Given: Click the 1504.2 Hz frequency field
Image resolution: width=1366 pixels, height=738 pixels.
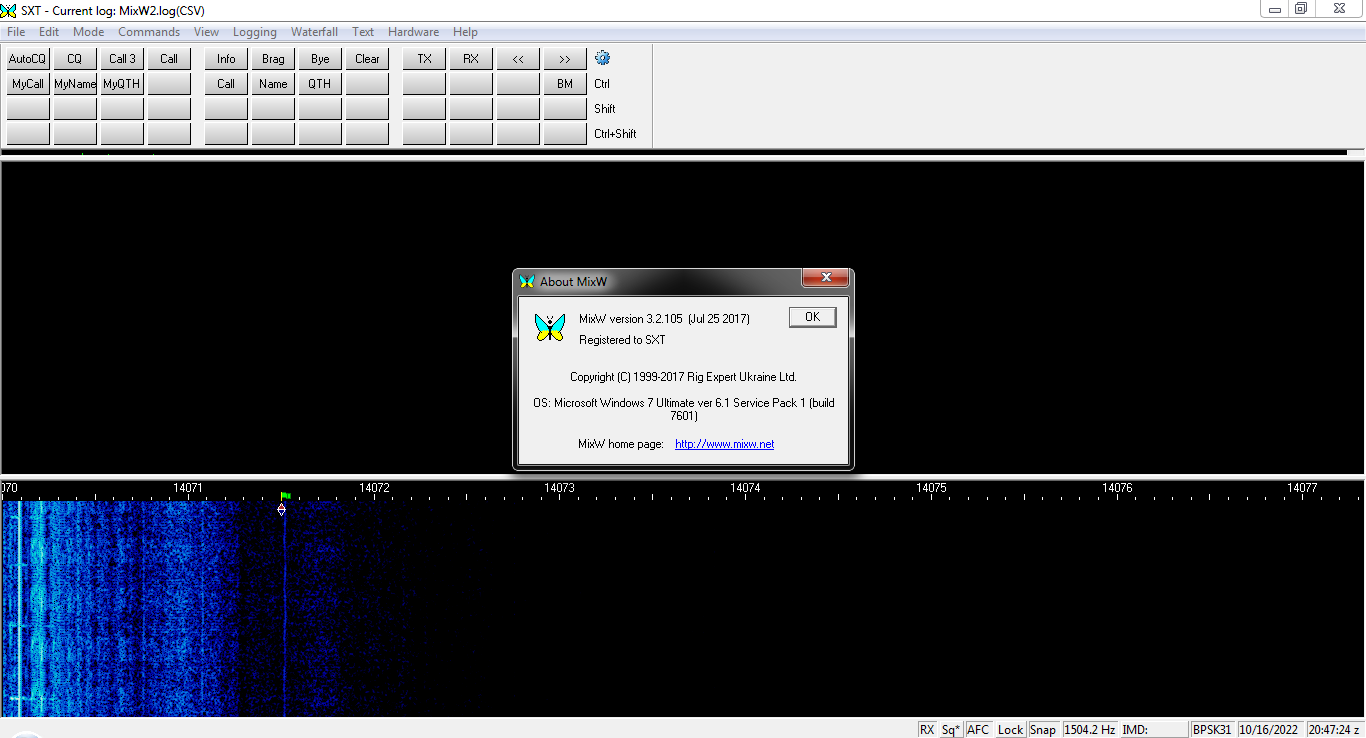Looking at the screenshot, I should (x=1090, y=730).
